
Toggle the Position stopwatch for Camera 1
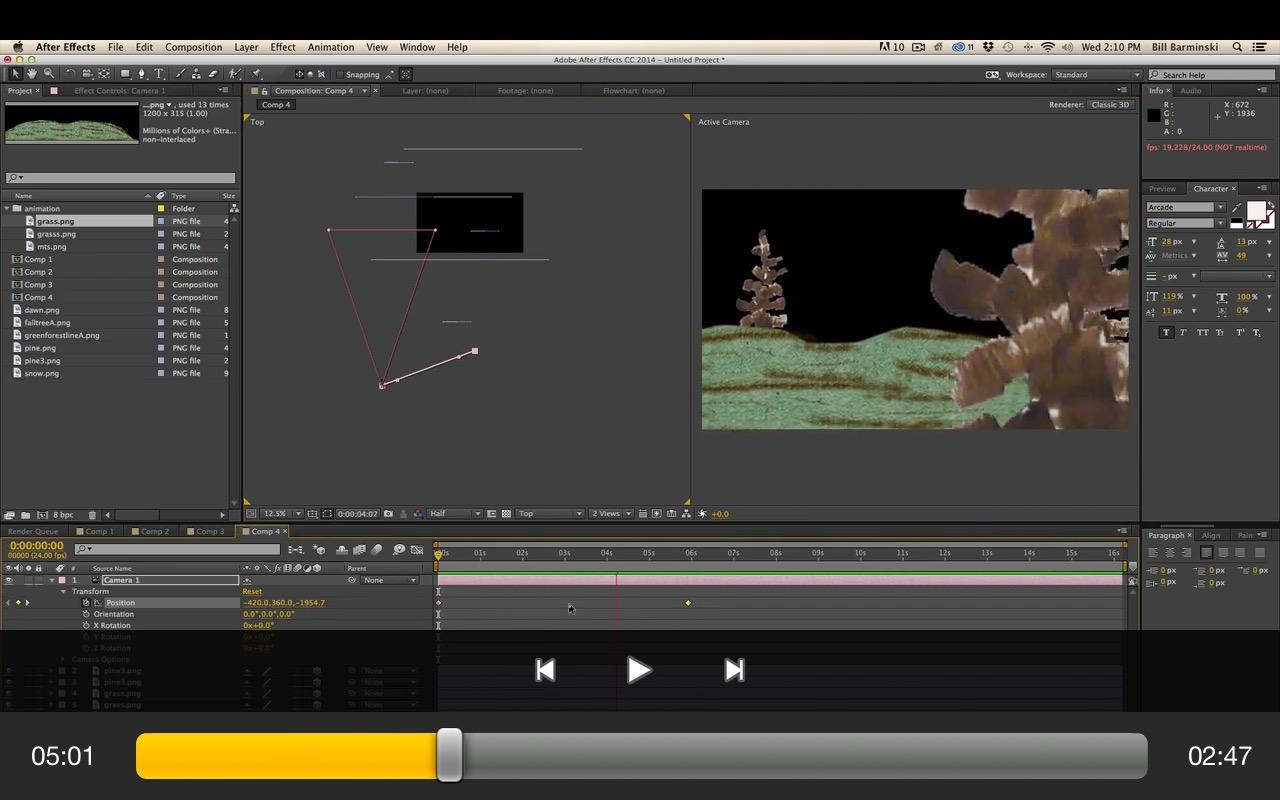point(86,603)
